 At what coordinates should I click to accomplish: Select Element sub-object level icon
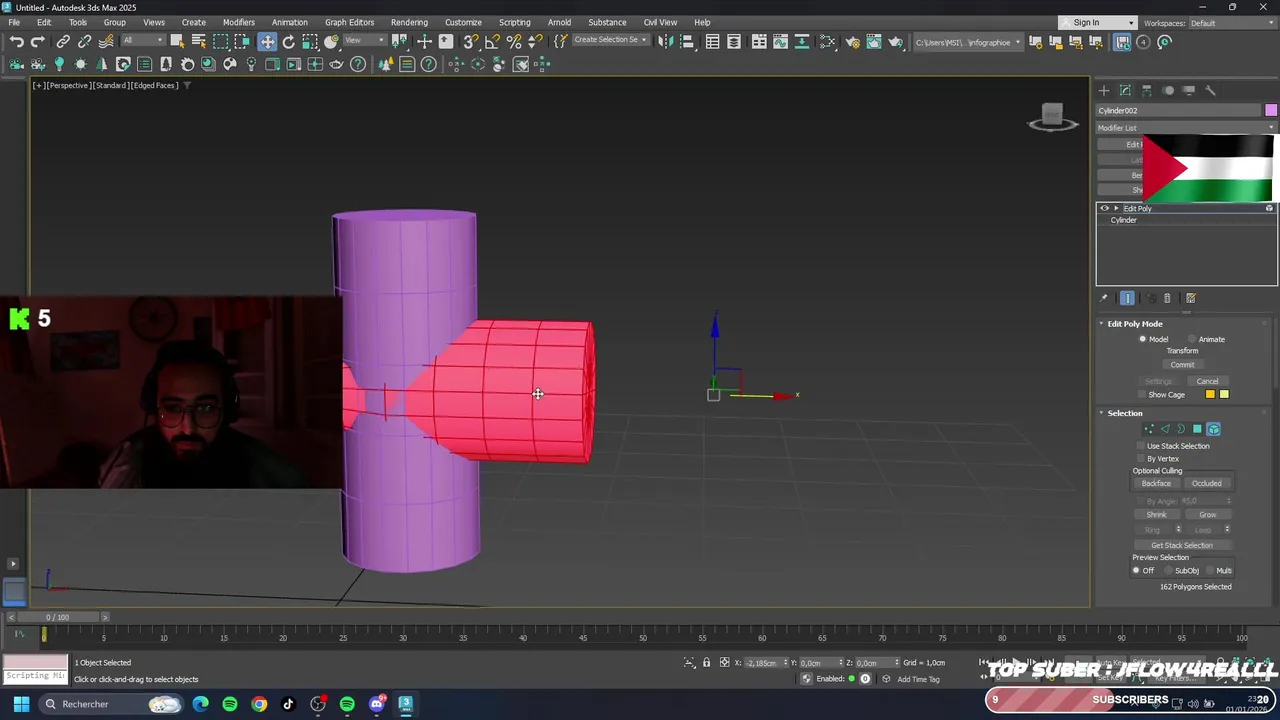point(1213,429)
